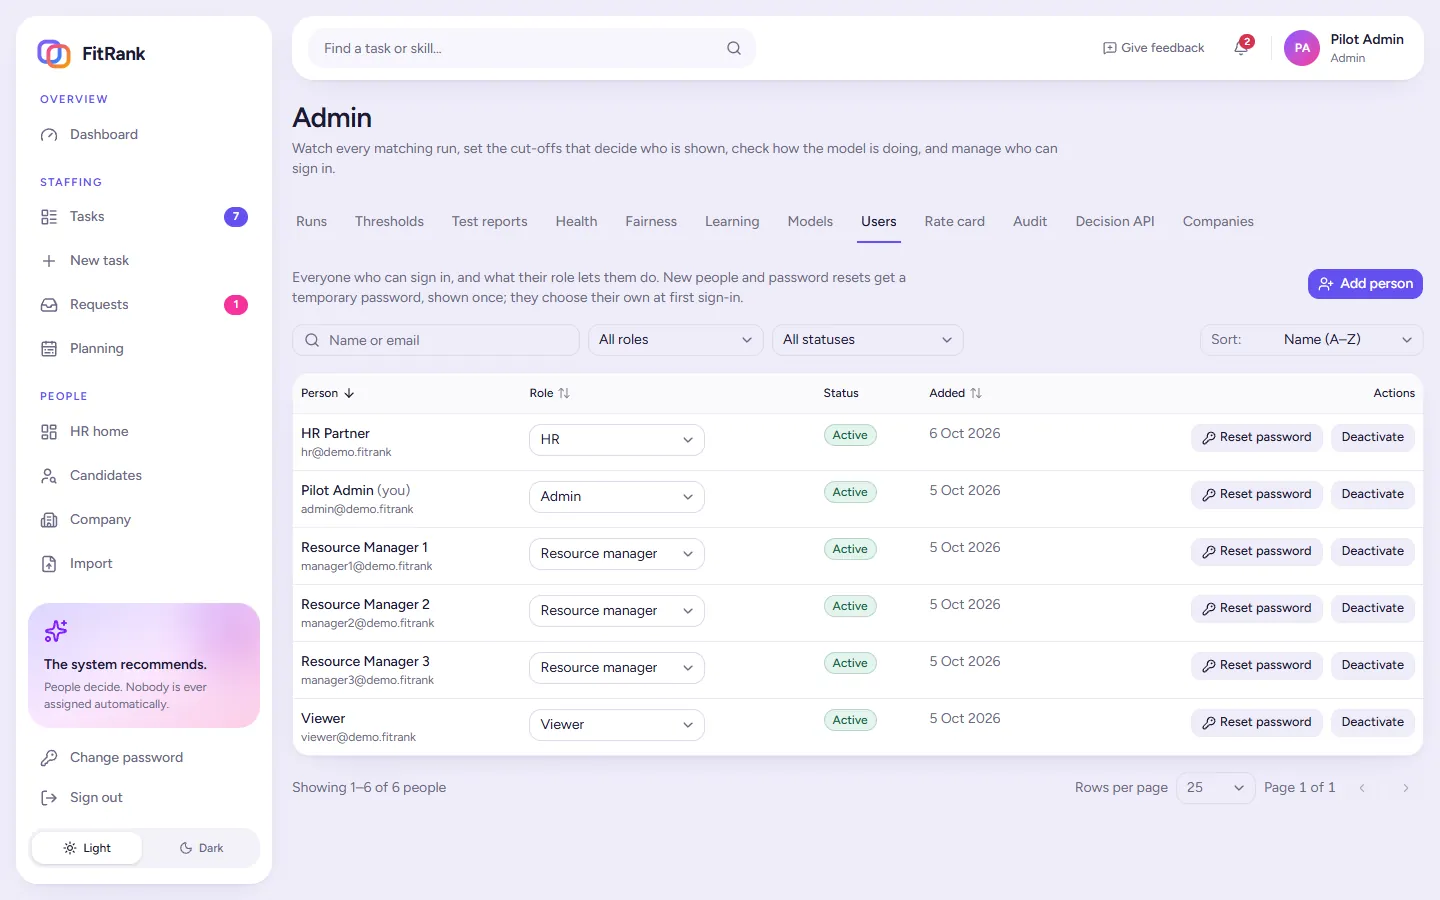
Task: Open role dropdown for HR Partner
Action: 616,440
